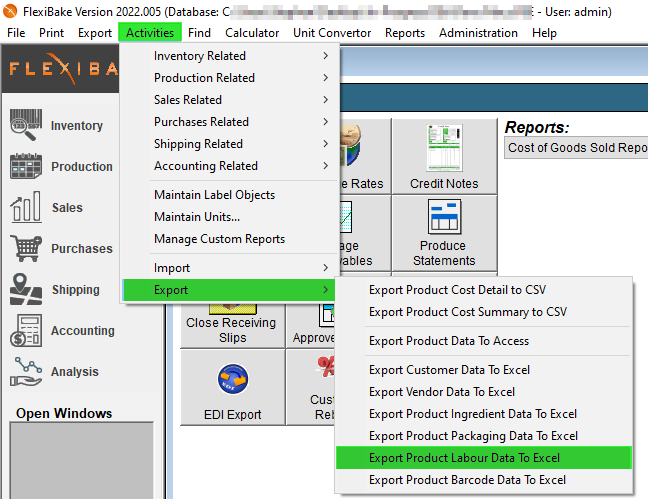Image resolution: width=648 pixels, height=499 pixels.
Task: Open the Produce Statements icon
Action: 444,217
